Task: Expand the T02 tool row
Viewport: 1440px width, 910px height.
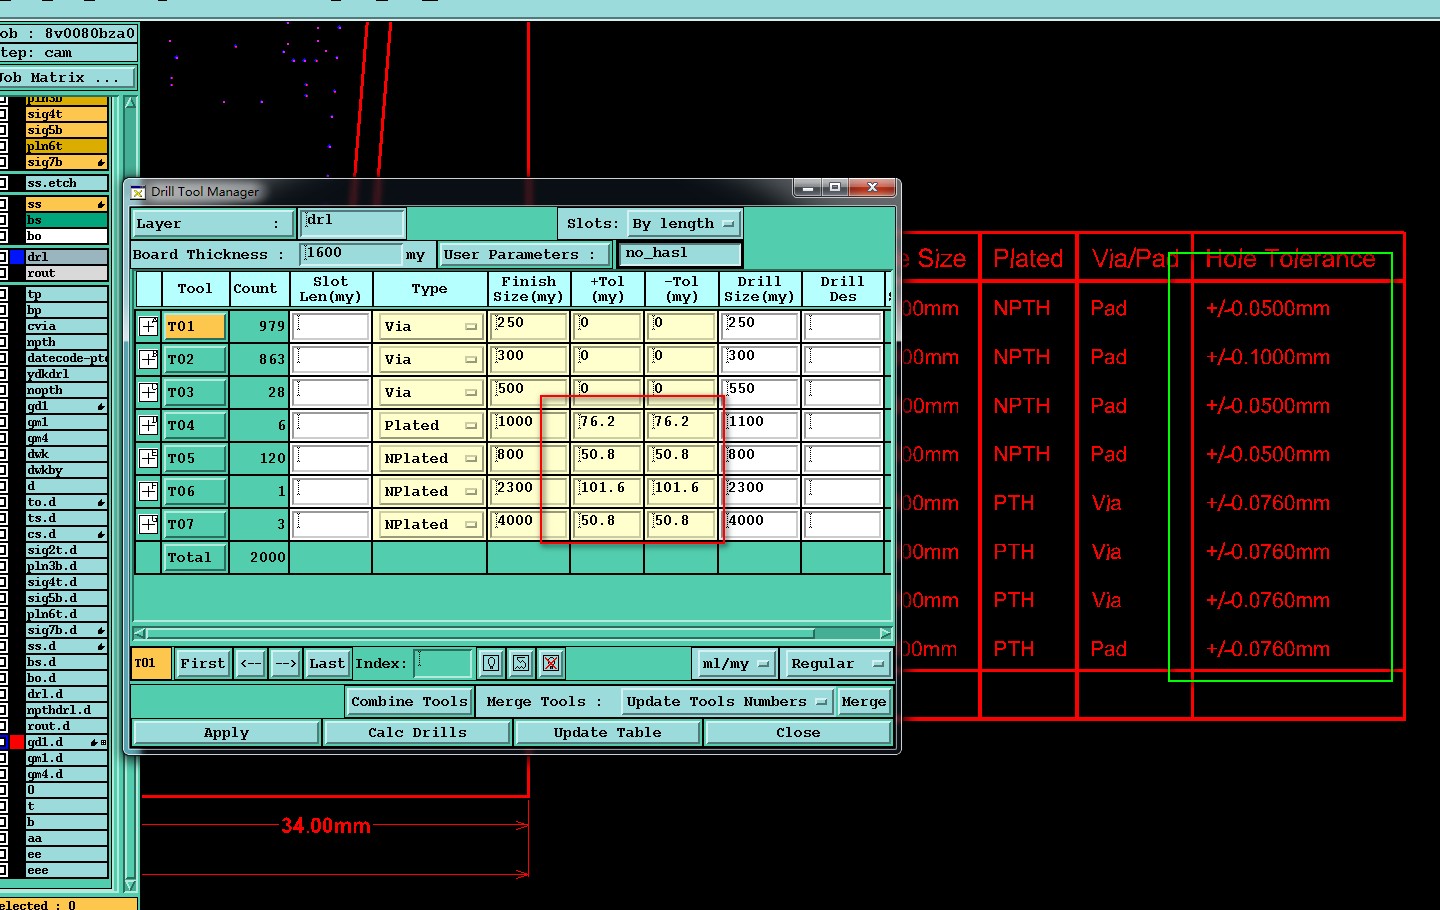Action: pos(148,359)
